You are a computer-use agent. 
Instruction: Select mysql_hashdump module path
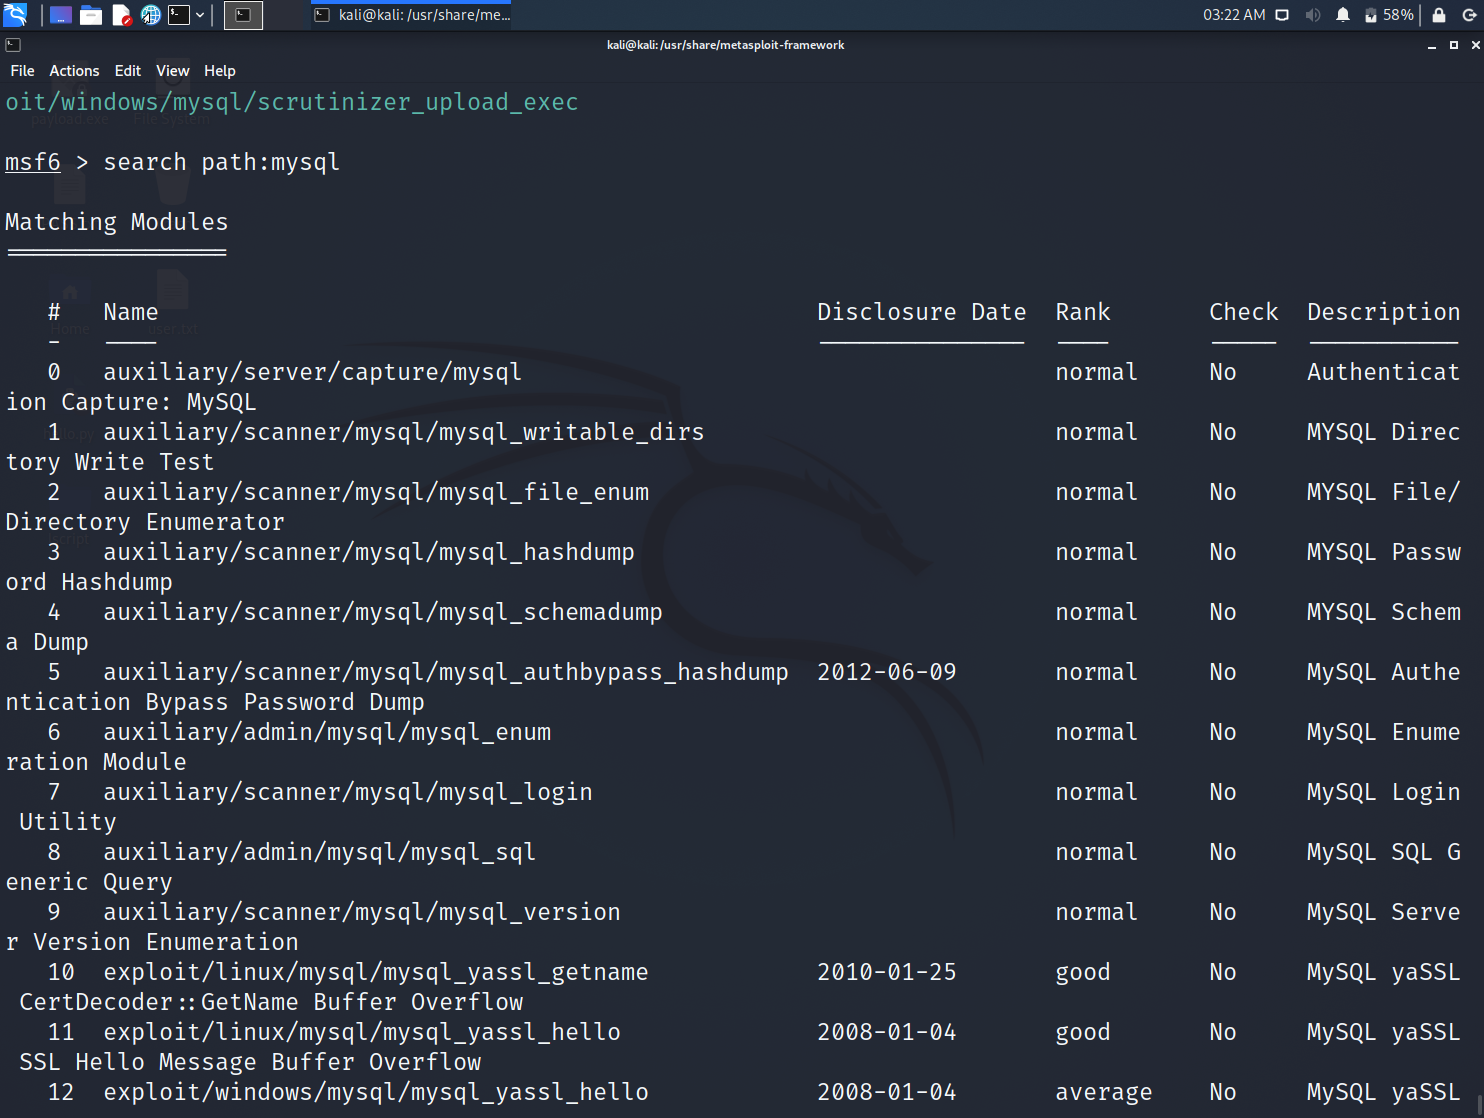point(369,552)
